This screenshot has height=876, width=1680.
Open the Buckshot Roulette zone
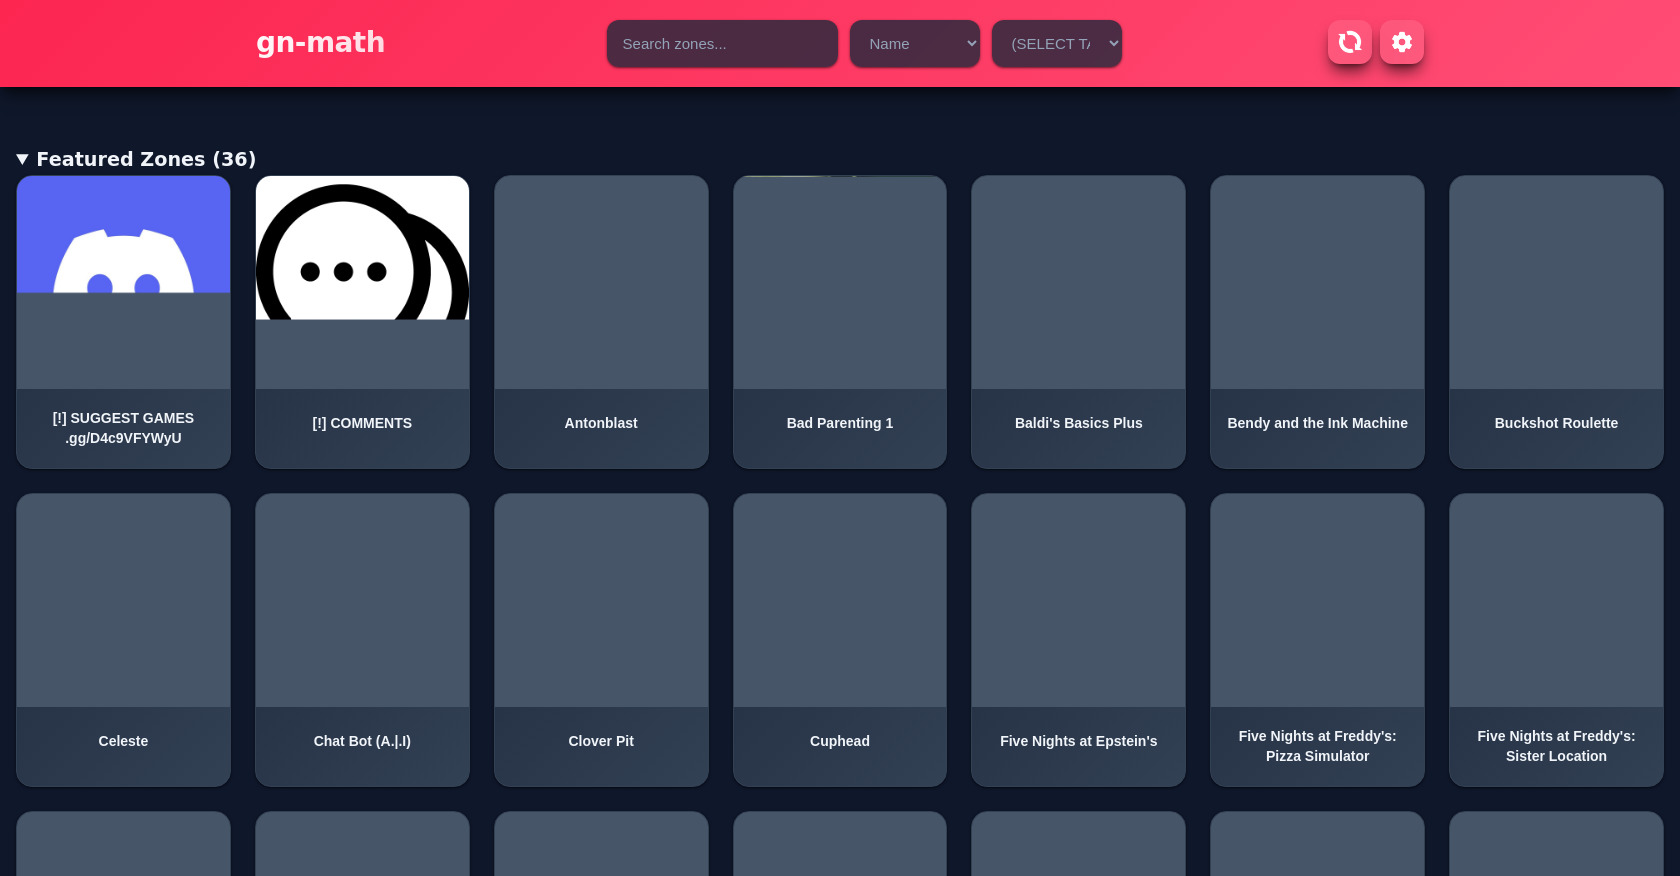1556,321
